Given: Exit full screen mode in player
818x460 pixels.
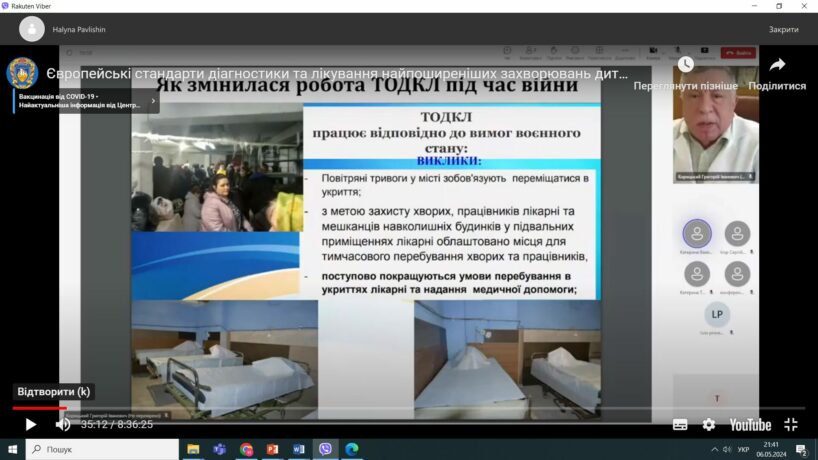Looking at the screenshot, I should point(791,424).
